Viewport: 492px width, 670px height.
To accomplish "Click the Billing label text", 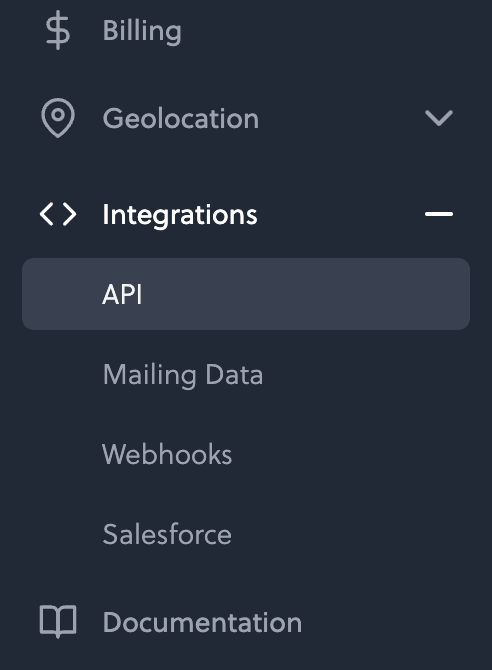I will (x=142, y=31).
